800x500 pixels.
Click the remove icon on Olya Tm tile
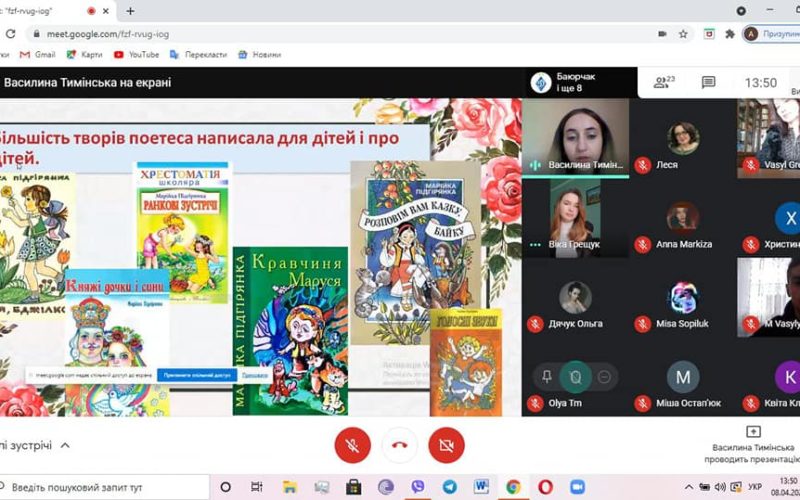click(x=604, y=377)
